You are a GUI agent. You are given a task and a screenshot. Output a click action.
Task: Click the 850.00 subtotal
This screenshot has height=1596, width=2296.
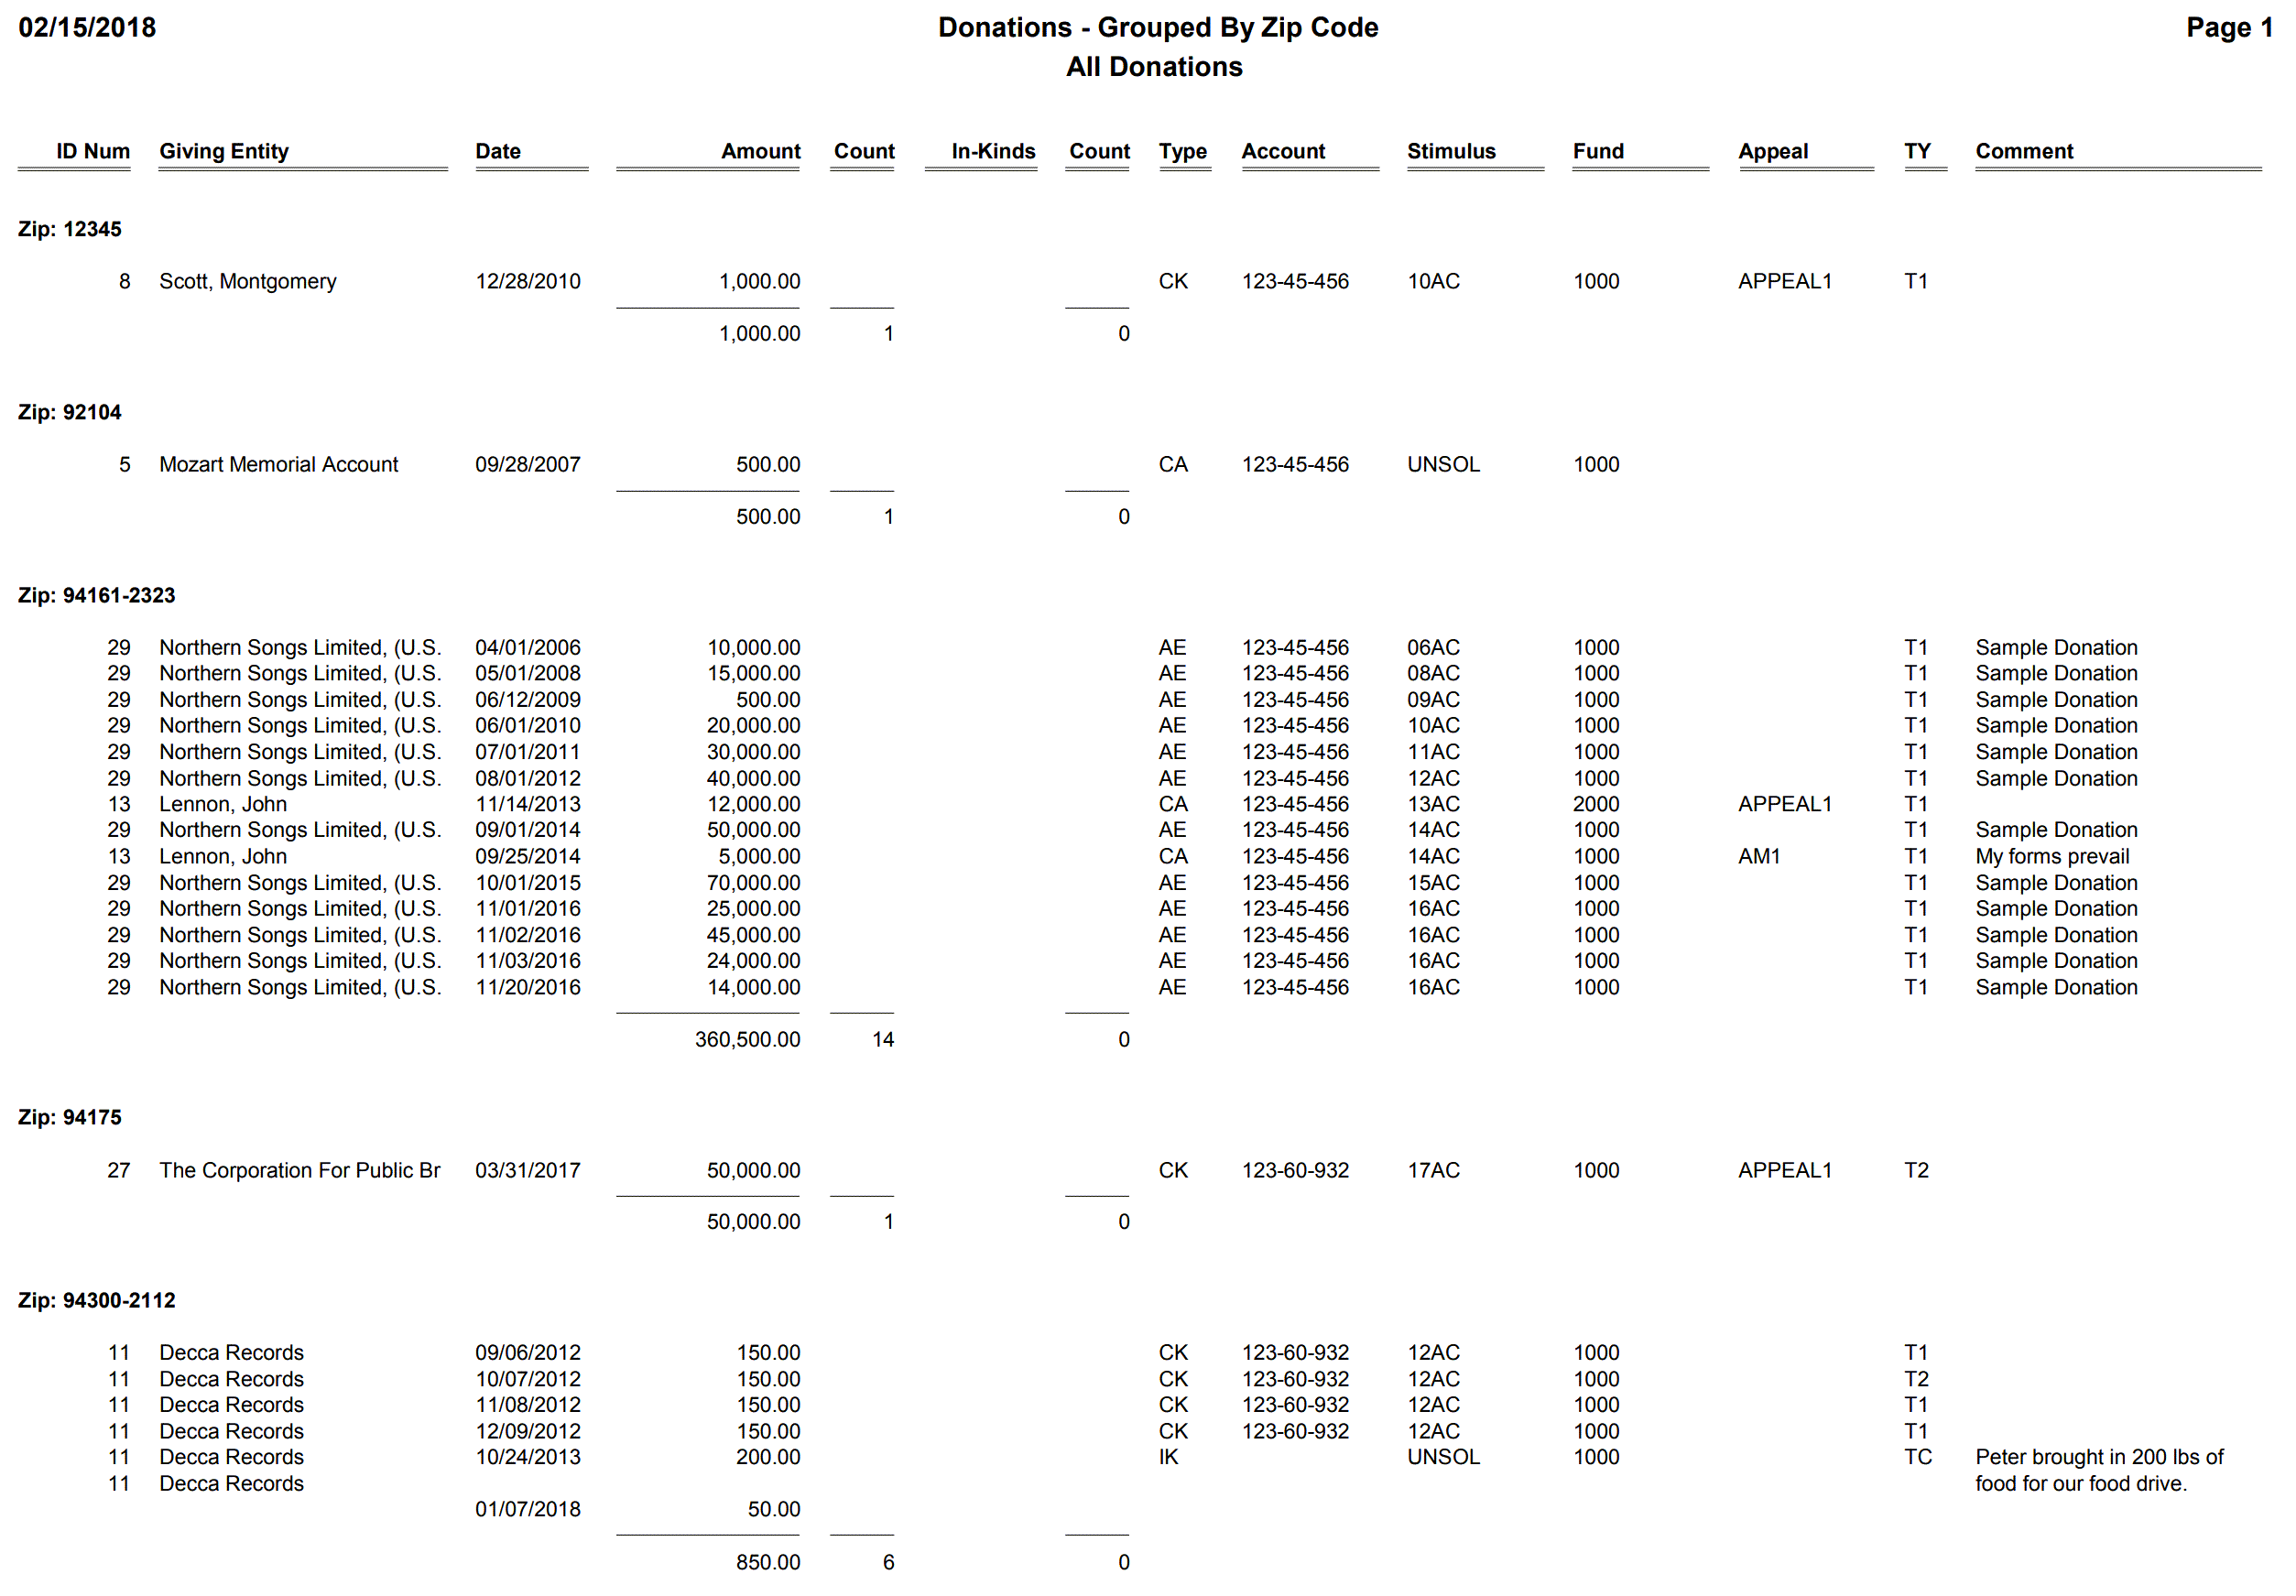click(x=768, y=1562)
